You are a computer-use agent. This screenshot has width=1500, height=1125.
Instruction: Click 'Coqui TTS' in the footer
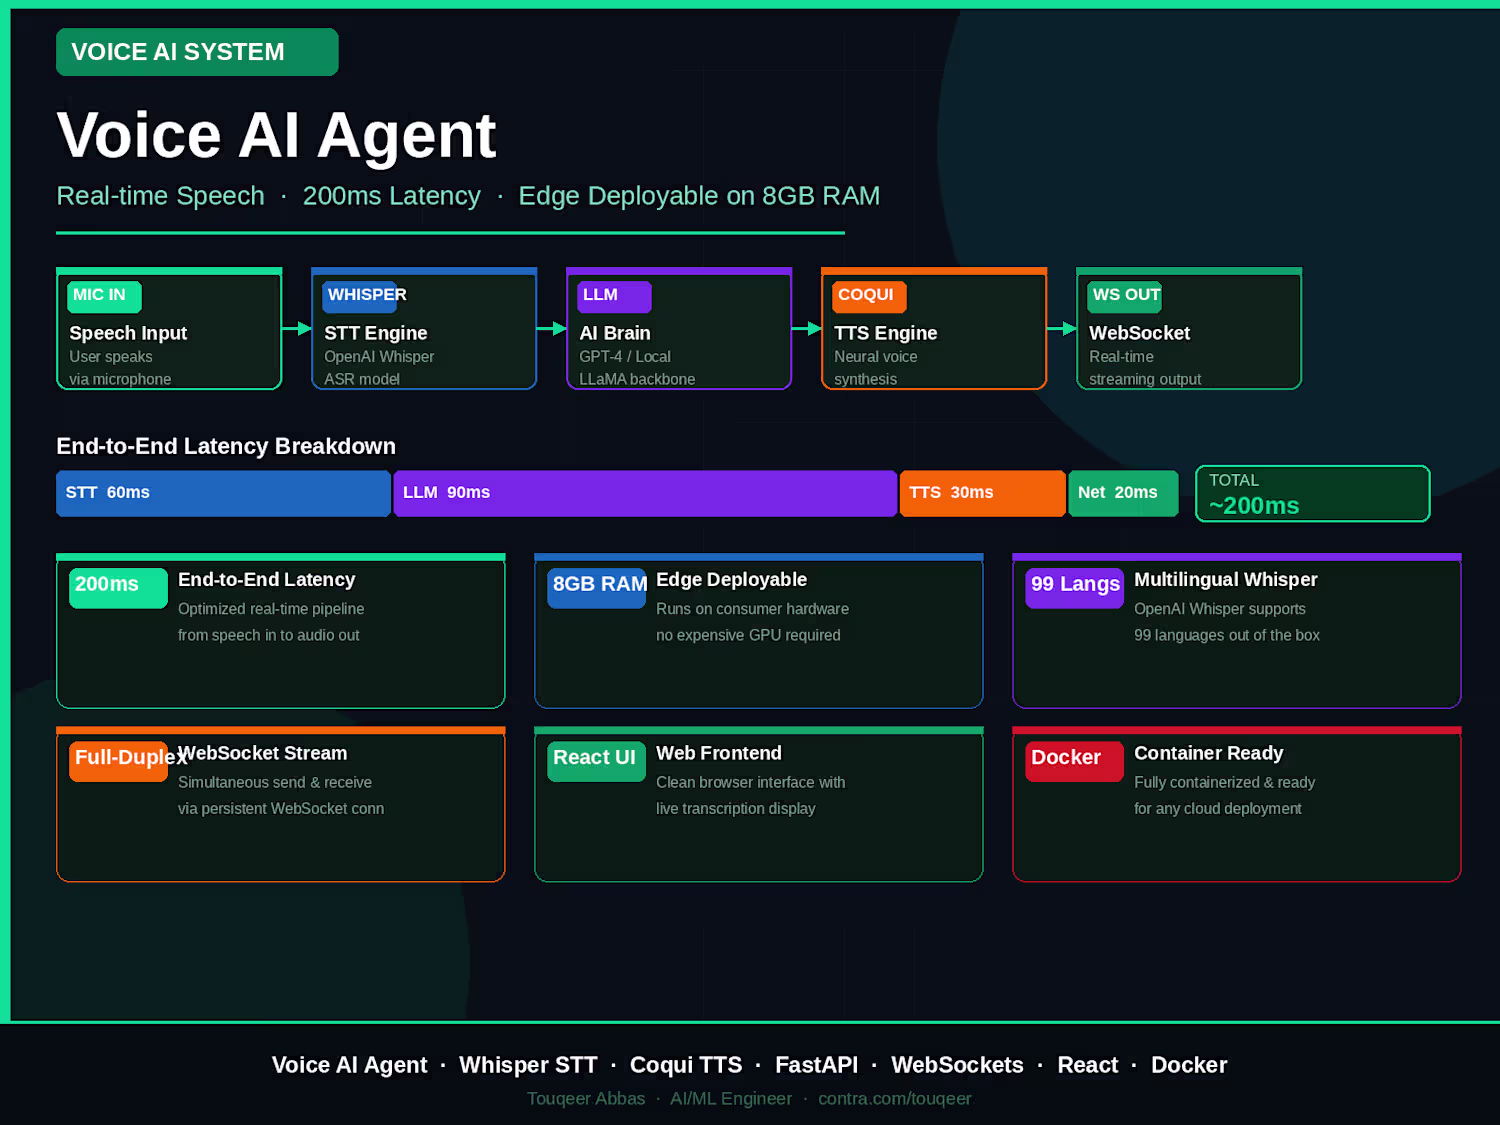(686, 1065)
